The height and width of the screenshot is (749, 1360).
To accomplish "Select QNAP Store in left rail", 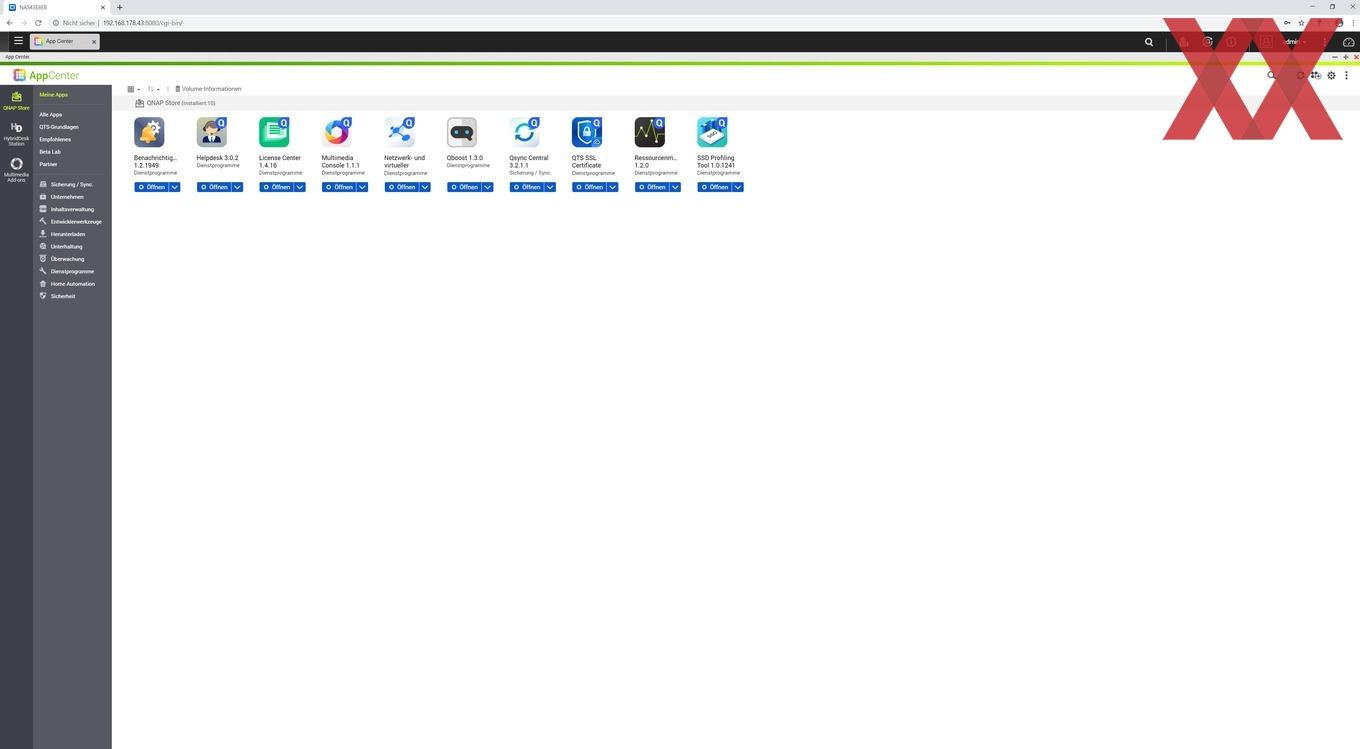I will click(16, 100).
